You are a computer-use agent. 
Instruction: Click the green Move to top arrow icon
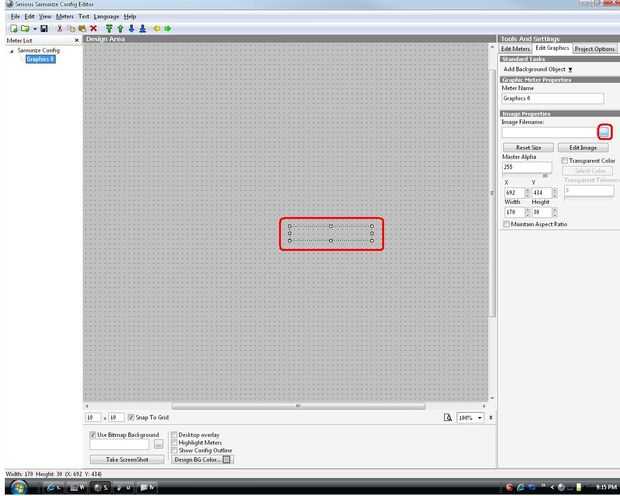(109, 28)
